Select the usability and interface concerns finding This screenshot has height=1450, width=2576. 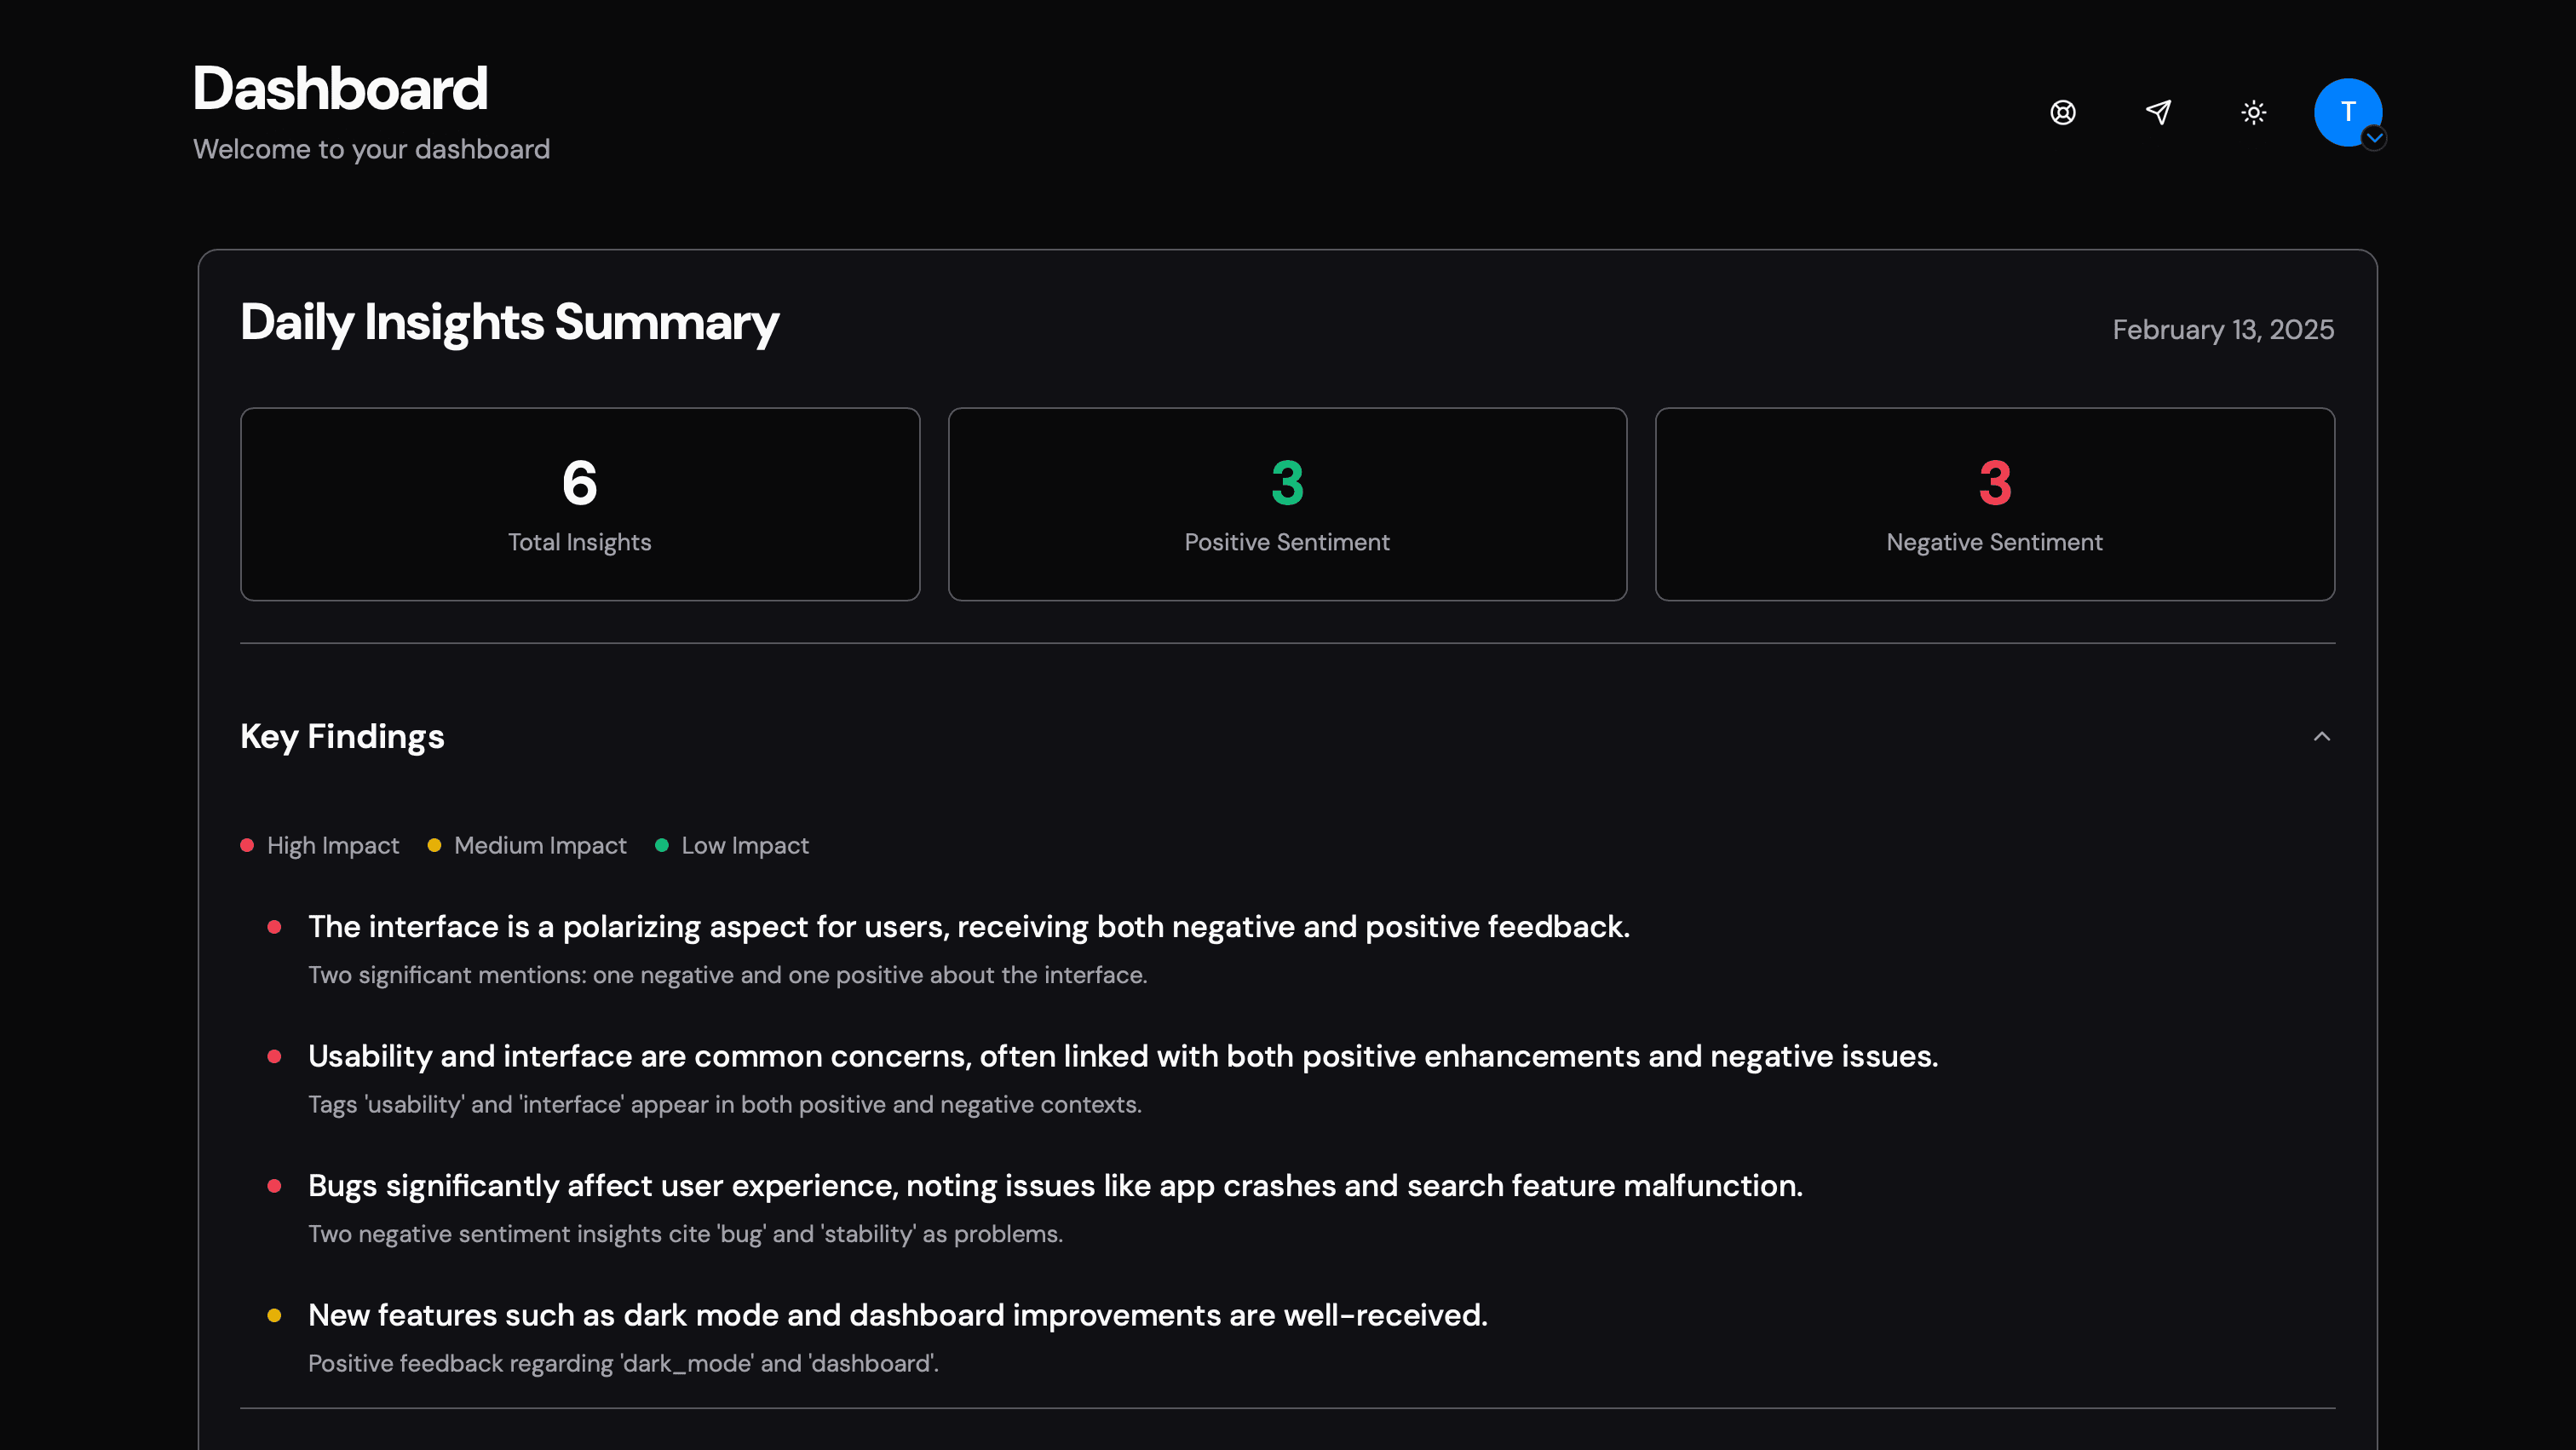coord(1122,1056)
